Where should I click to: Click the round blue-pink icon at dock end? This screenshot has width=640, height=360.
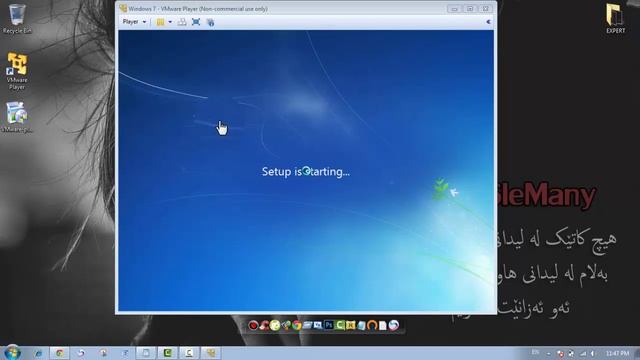coord(393,325)
